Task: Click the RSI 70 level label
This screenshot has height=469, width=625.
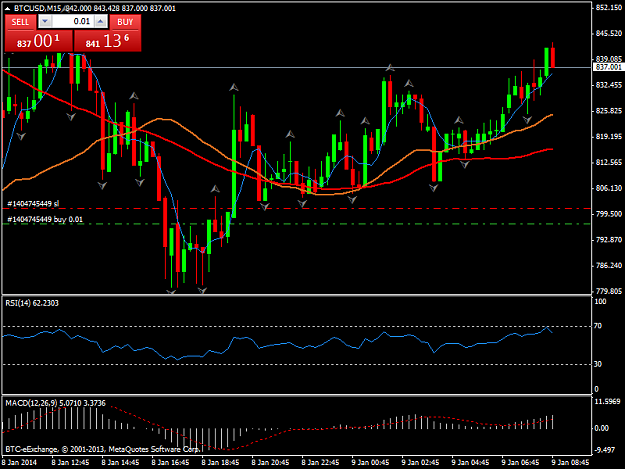Action: pyautogui.click(x=598, y=326)
